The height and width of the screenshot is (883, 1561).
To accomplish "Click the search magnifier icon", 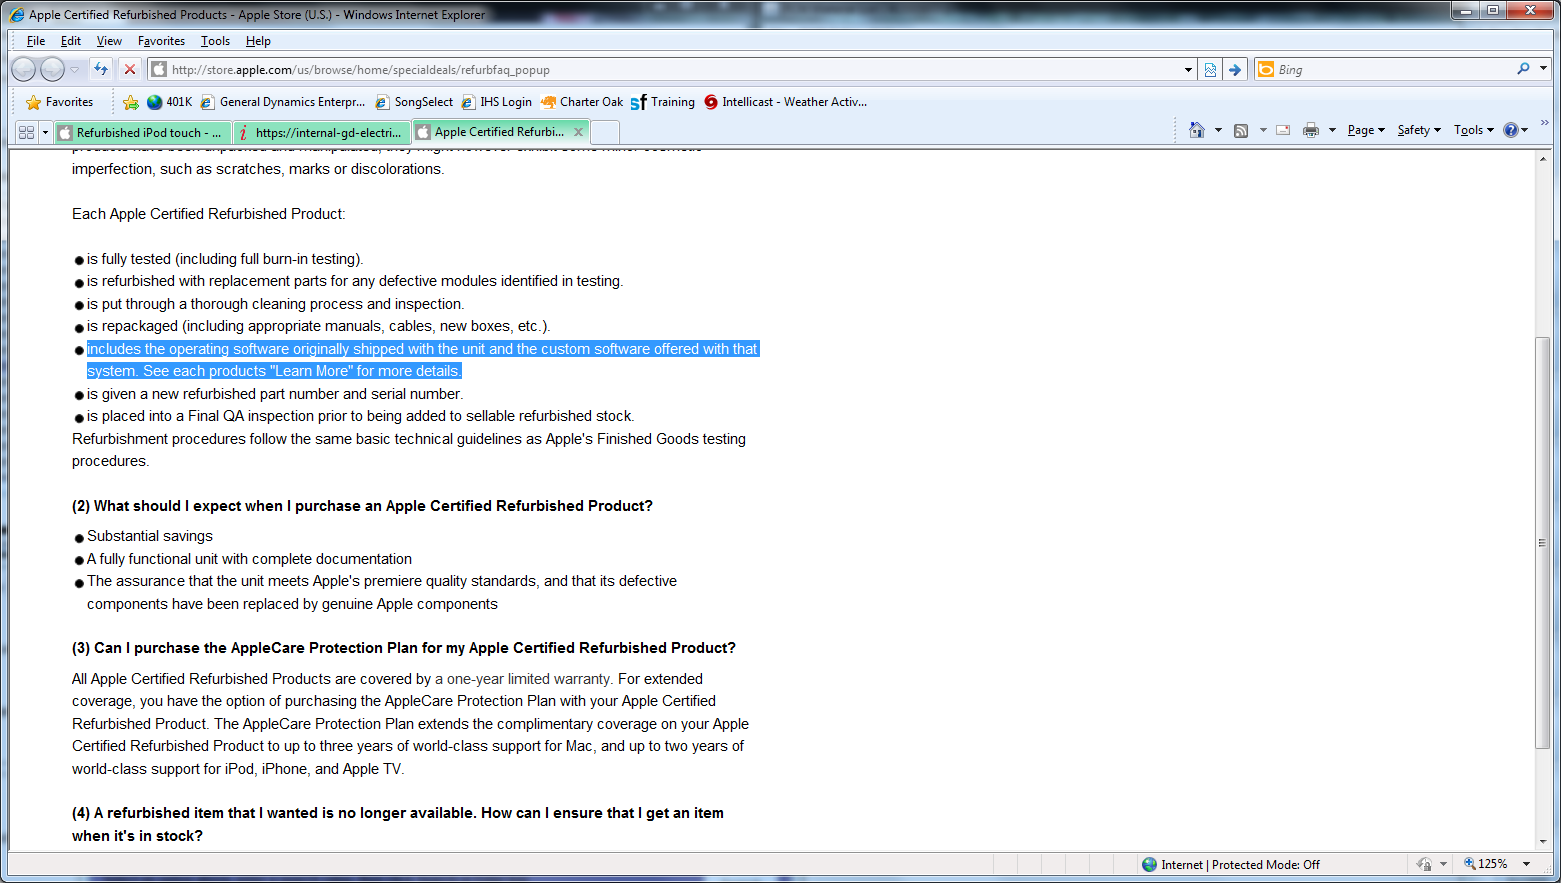I will 1523,69.
